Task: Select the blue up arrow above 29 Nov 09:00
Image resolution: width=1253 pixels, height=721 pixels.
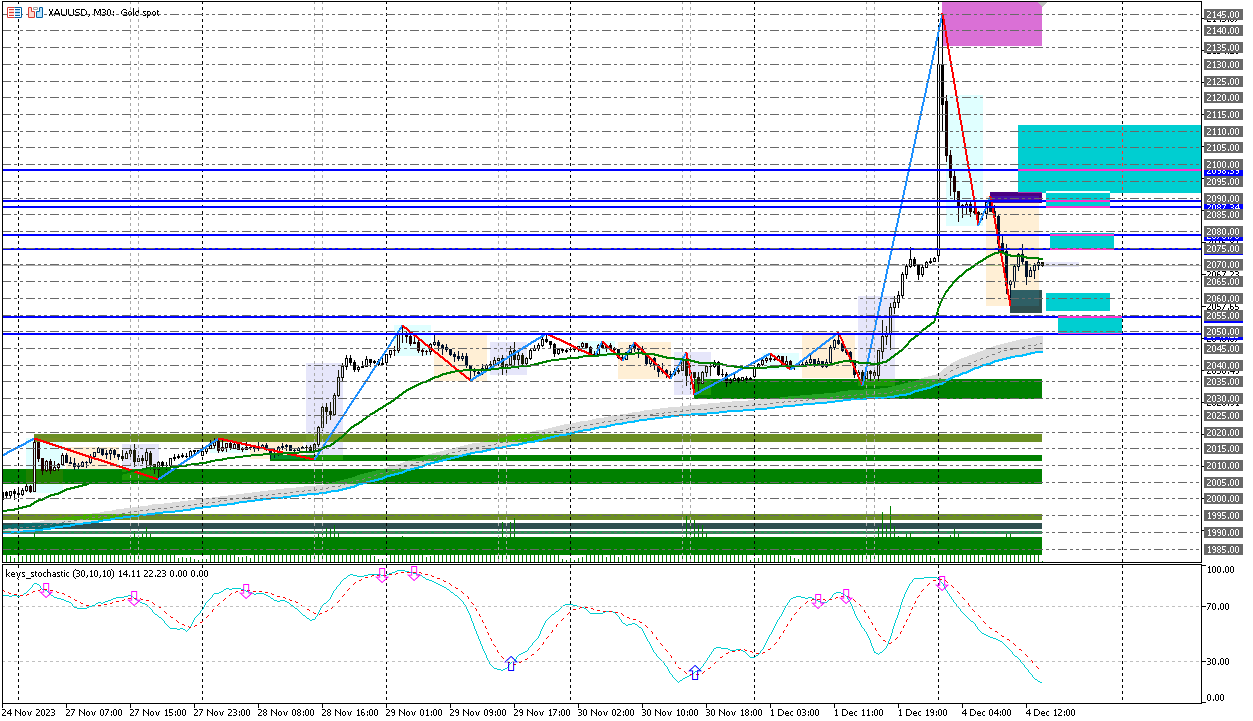Action: click(511, 663)
